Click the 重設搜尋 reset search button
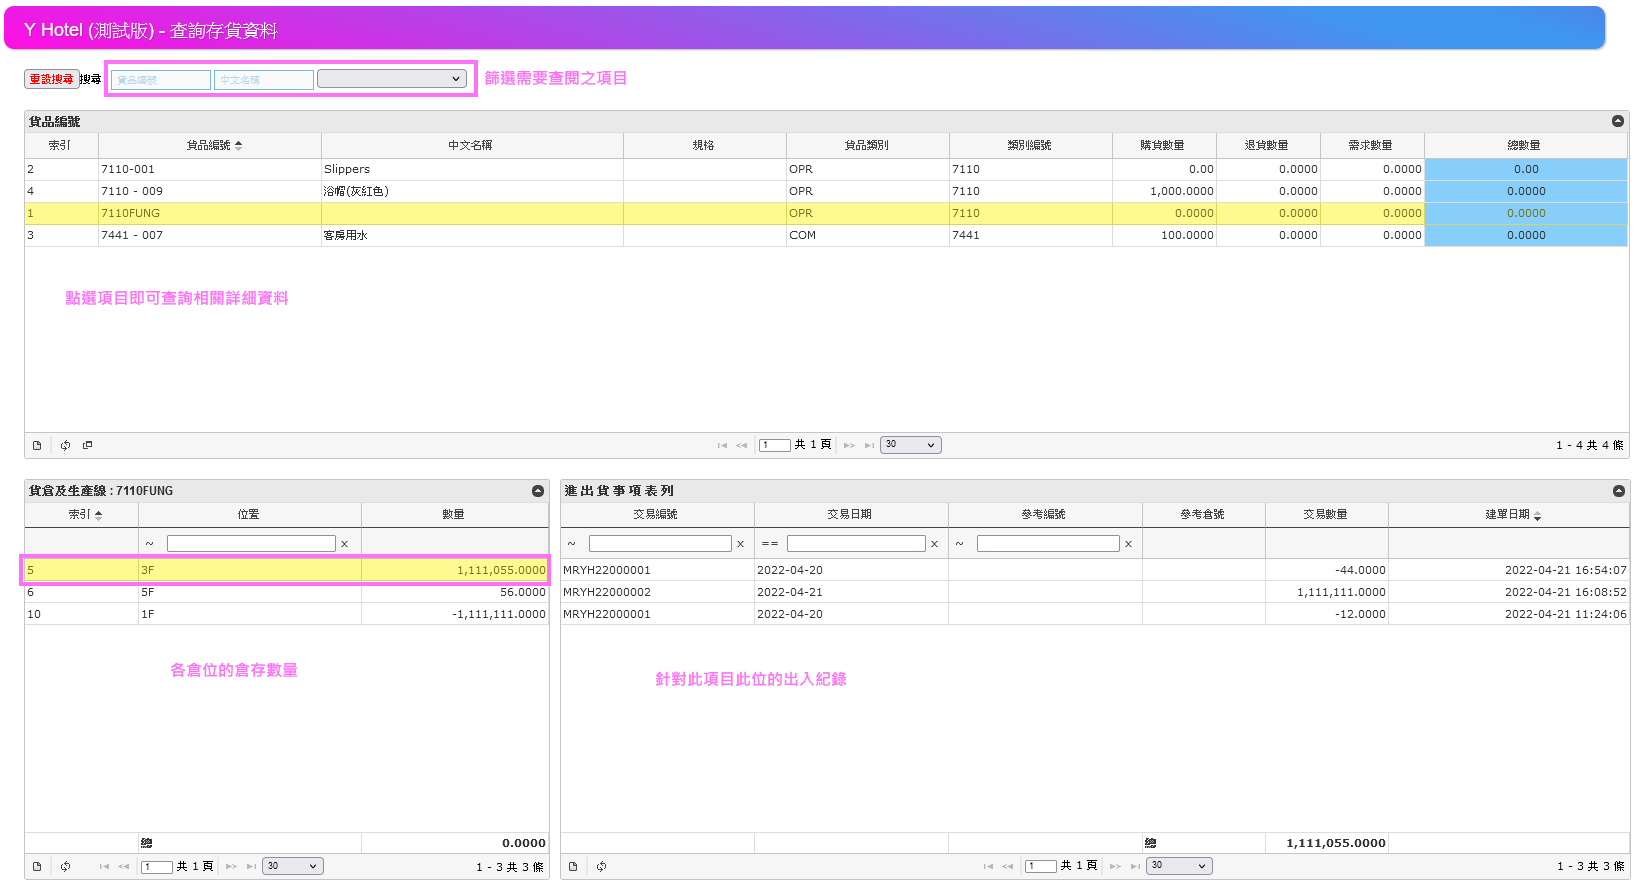 tap(51, 79)
